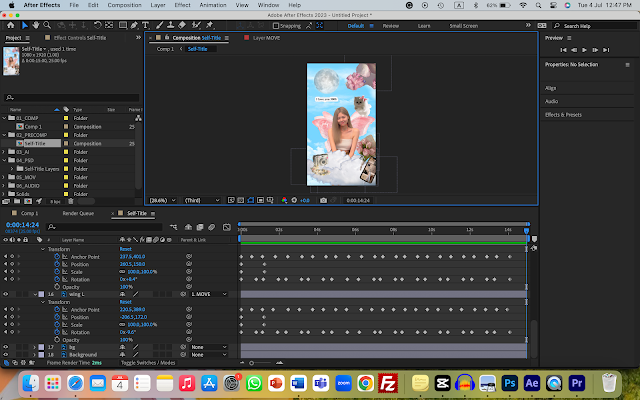Viewport: 640px width, 400px height.
Task: Expand the Background layer properties
Action: [35, 355]
